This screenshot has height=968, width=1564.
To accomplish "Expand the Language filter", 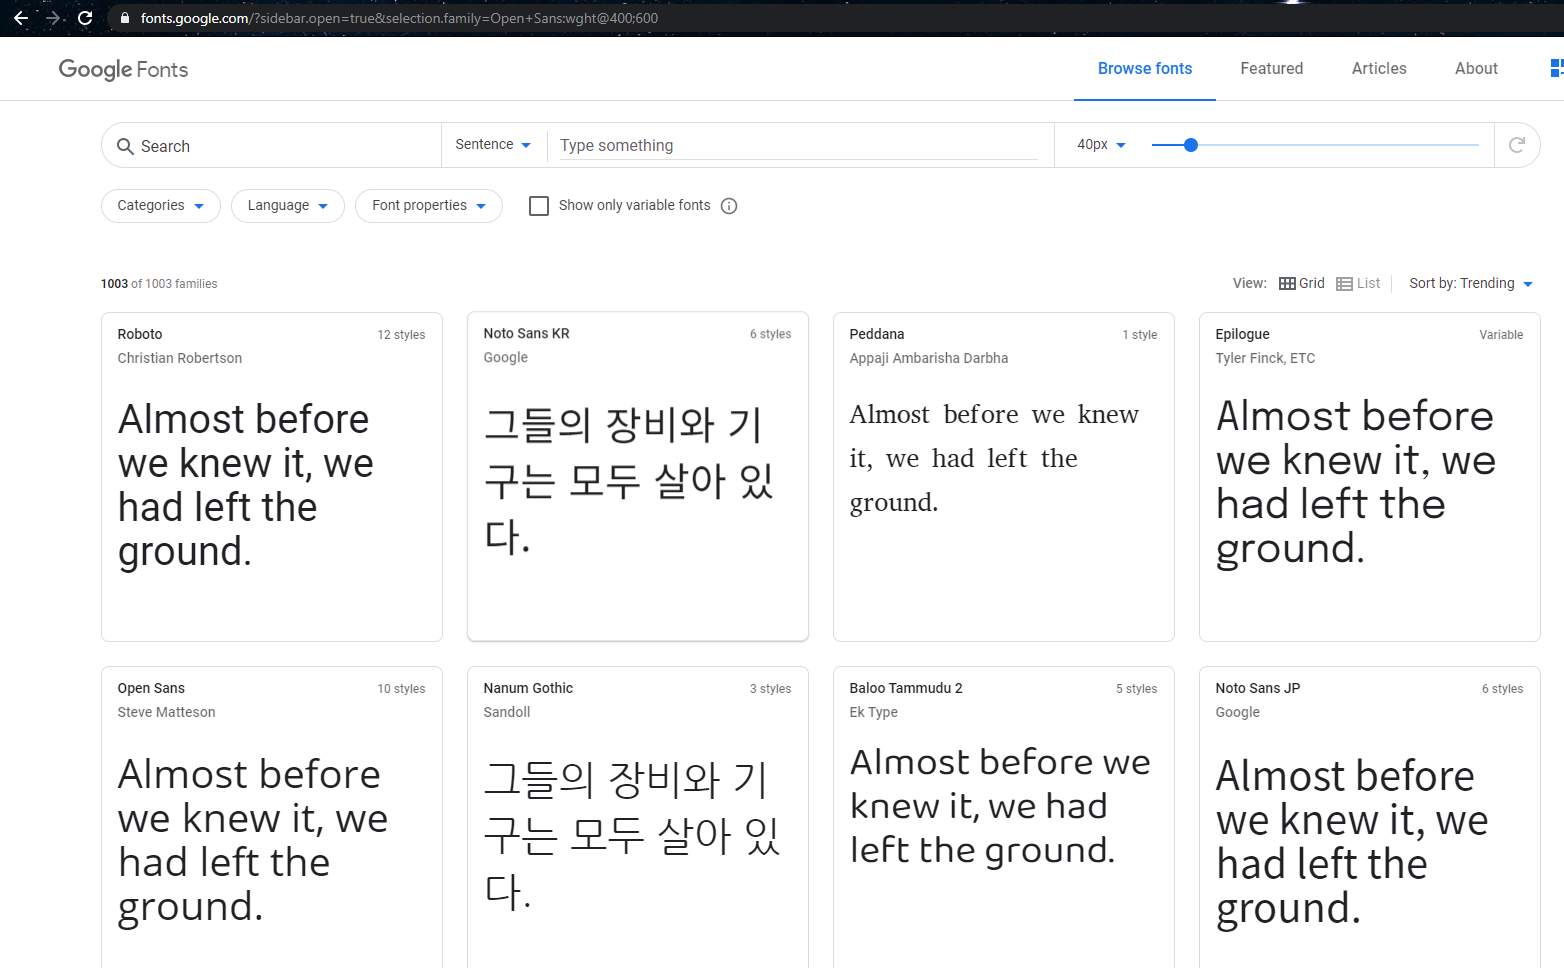I will [288, 206].
